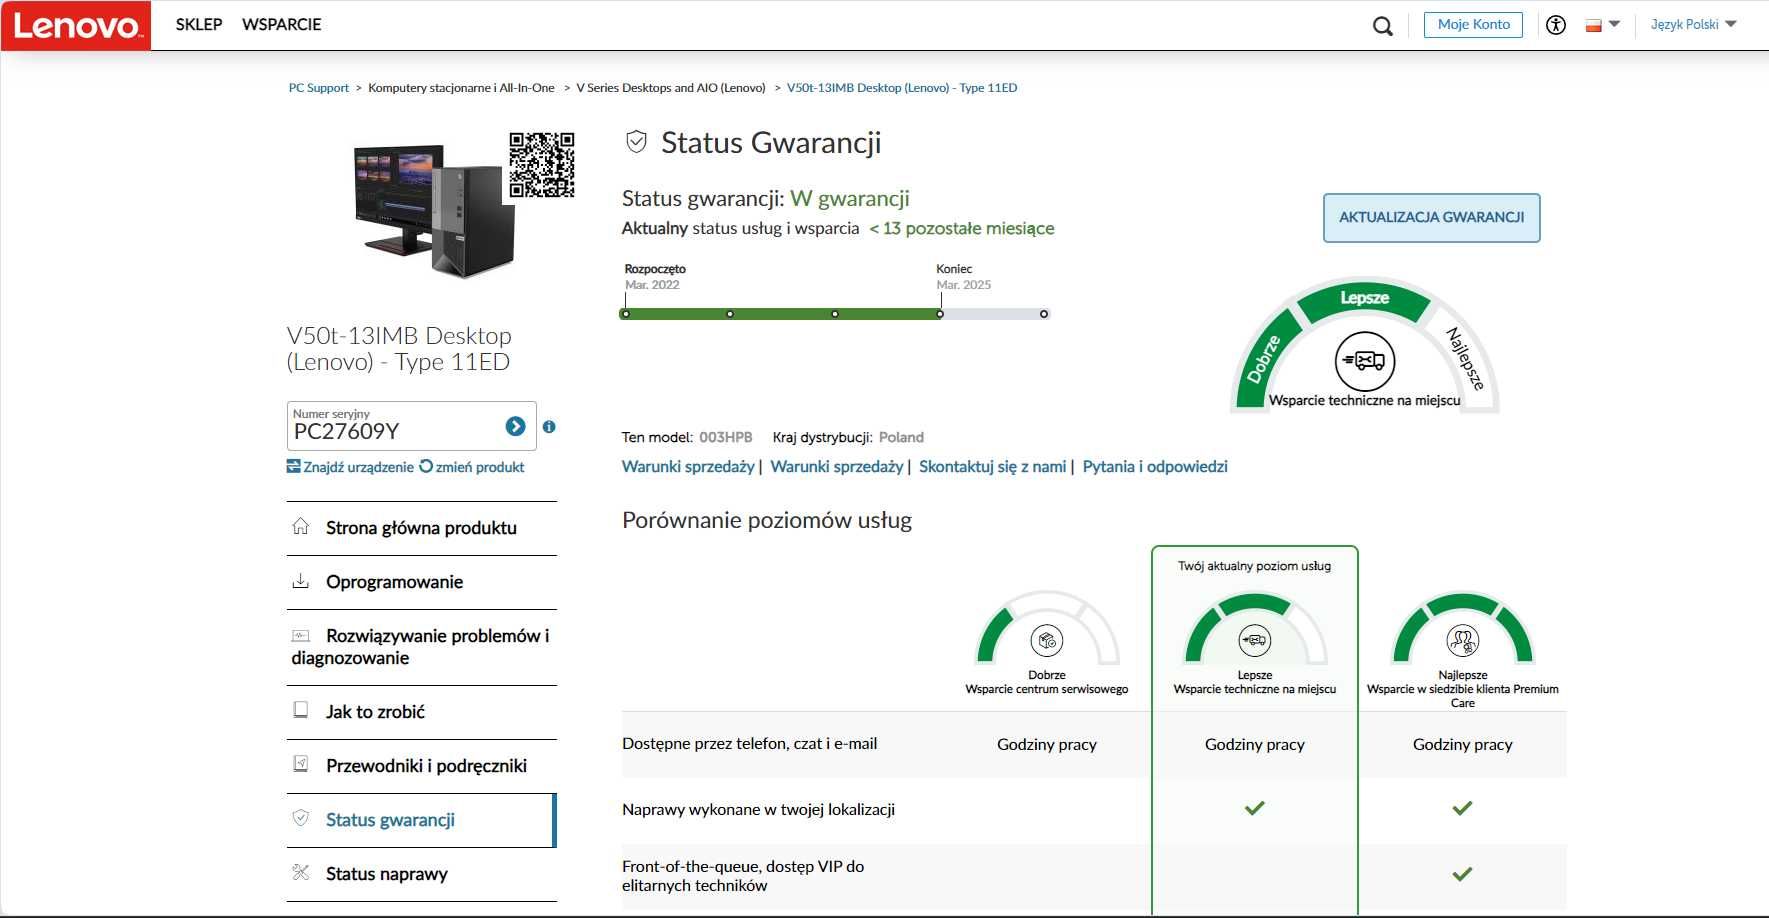Click checkmark for Najlepsze Front-of-the-queue

point(1462,874)
